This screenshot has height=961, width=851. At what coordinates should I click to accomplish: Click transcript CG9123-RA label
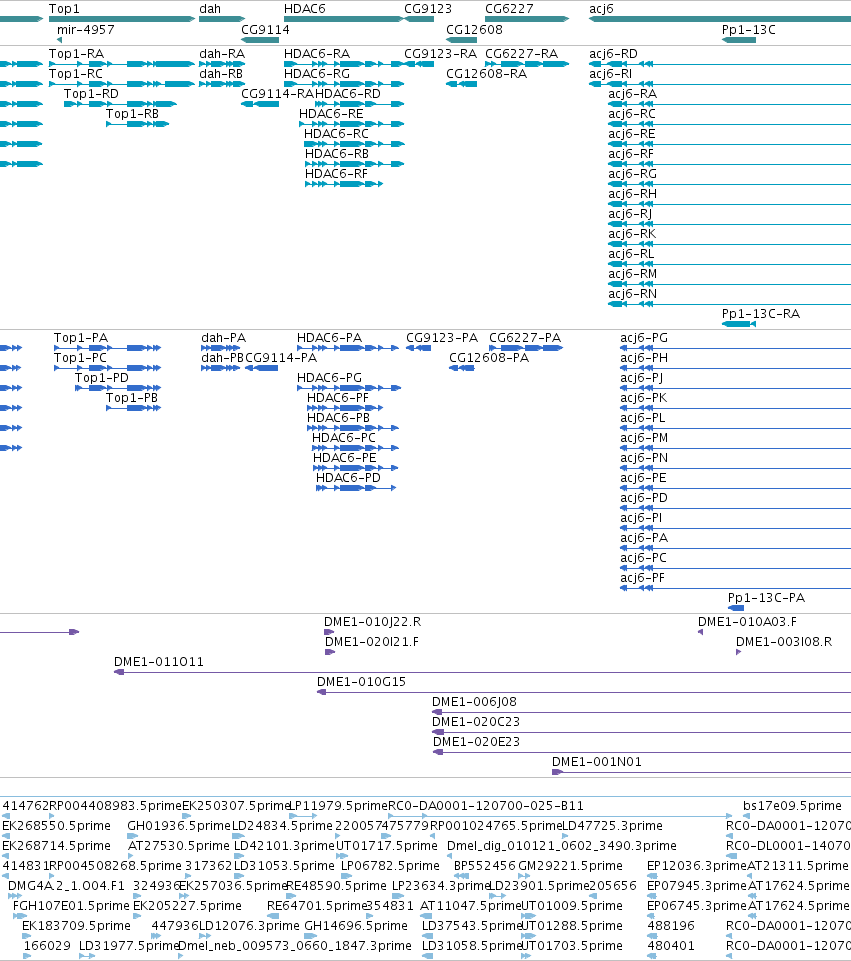pos(440,53)
